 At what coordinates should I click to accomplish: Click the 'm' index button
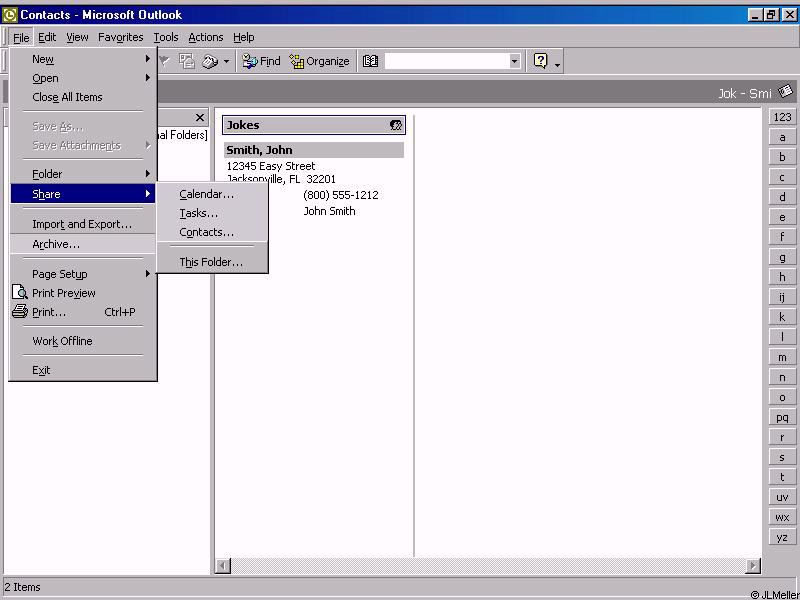pyautogui.click(x=782, y=357)
